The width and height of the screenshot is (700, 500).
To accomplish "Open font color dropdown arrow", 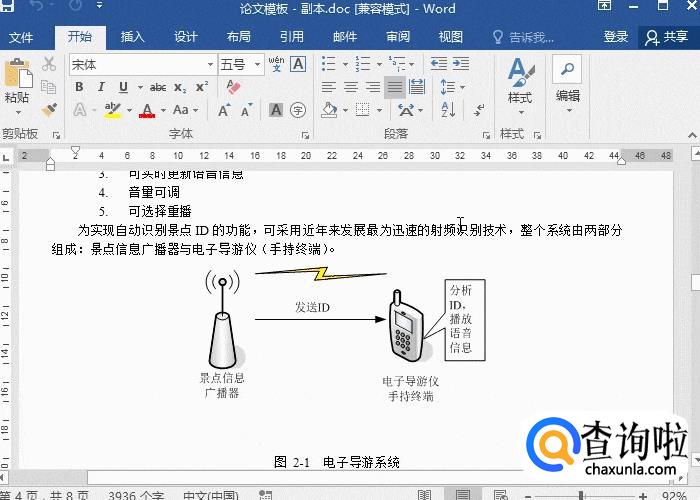I will click(x=163, y=110).
